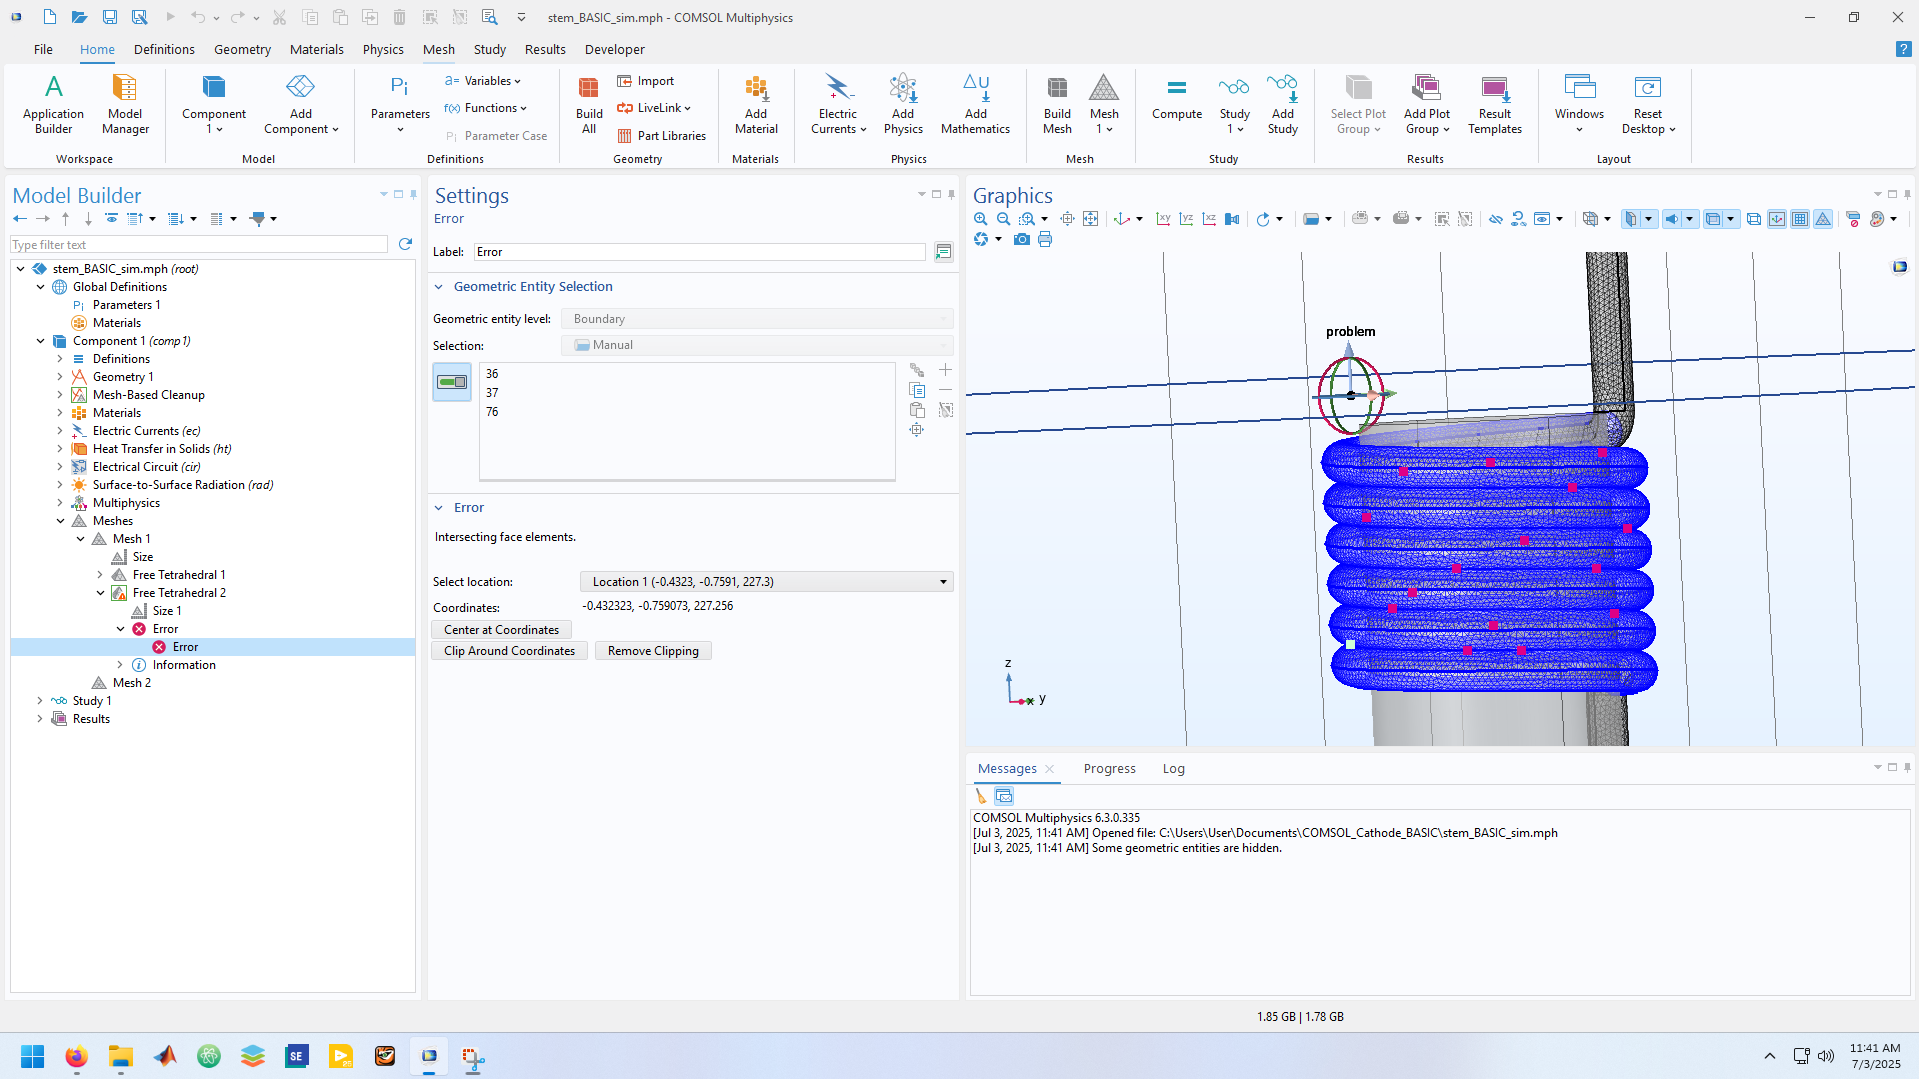Take a snapshot with the camera icon

1021,240
